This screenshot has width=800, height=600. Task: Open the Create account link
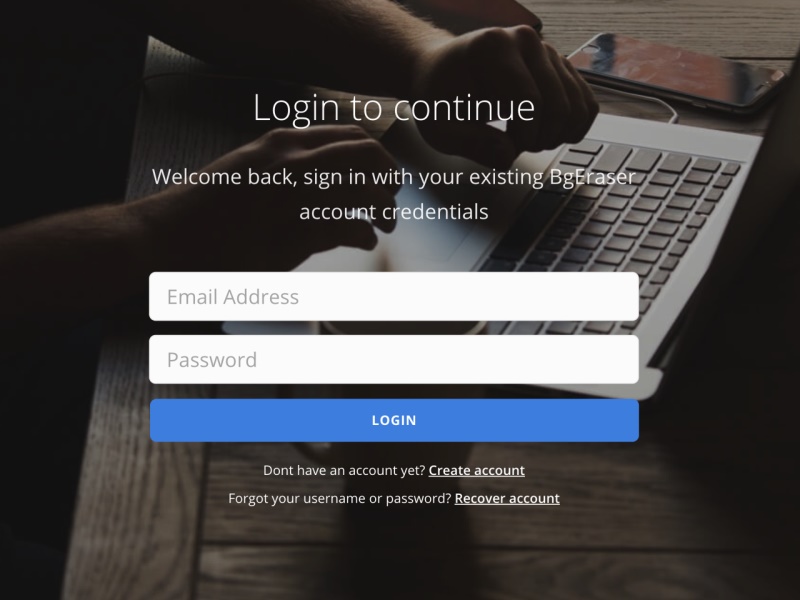click(x=476, y=470)
